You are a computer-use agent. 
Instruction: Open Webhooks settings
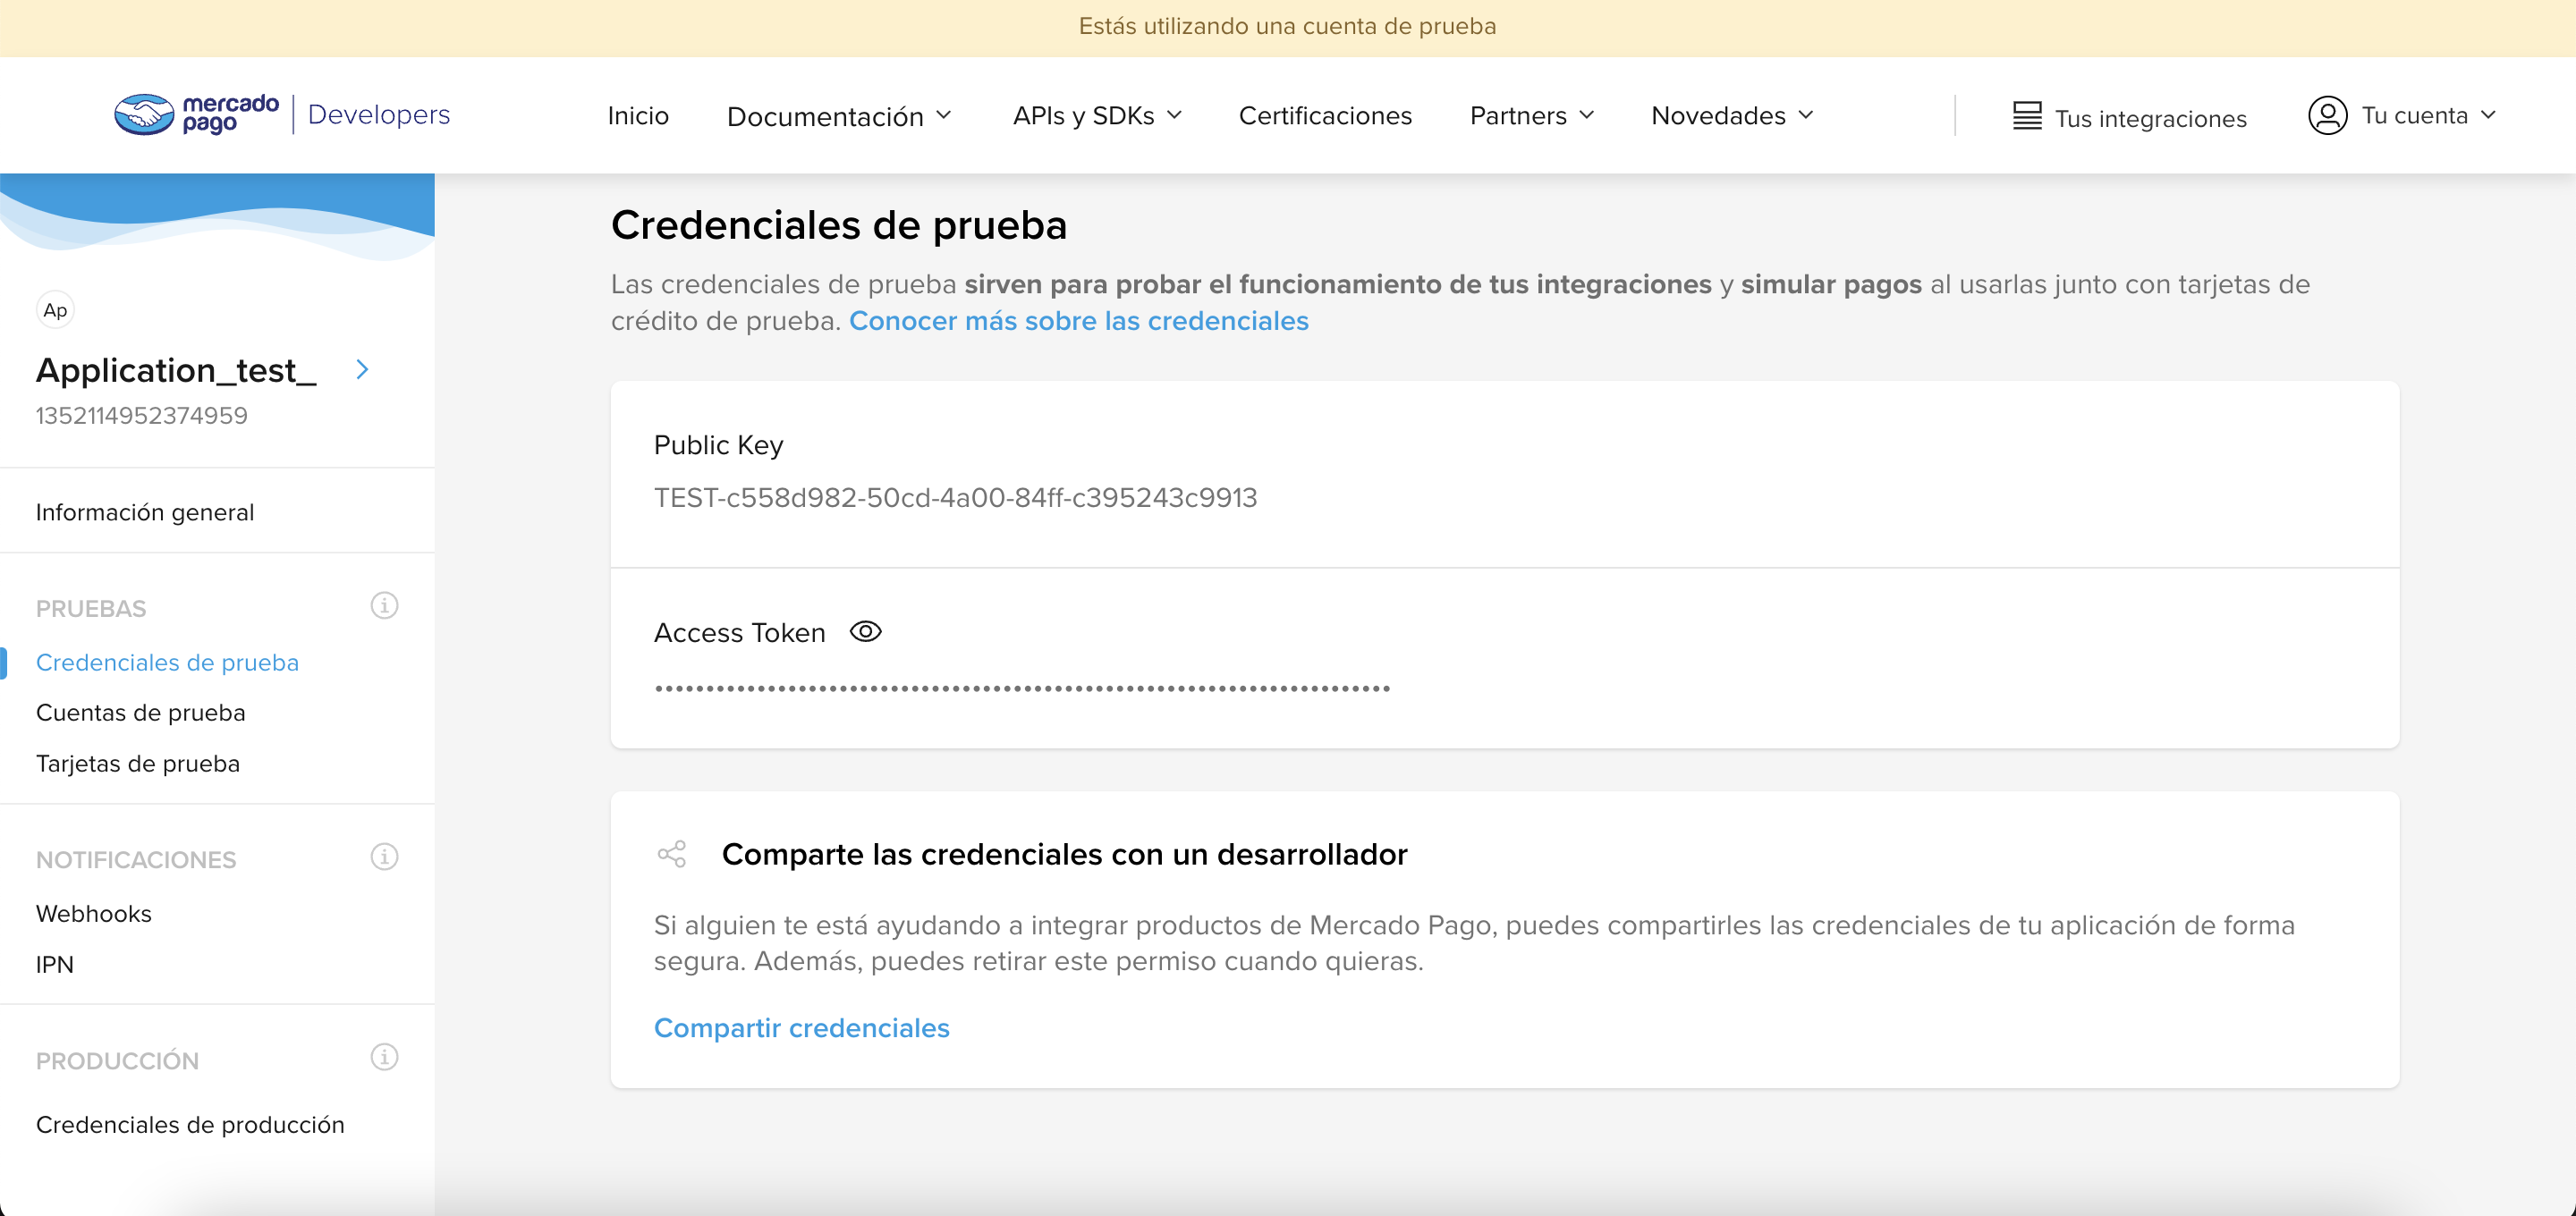(x=94, y=913)
